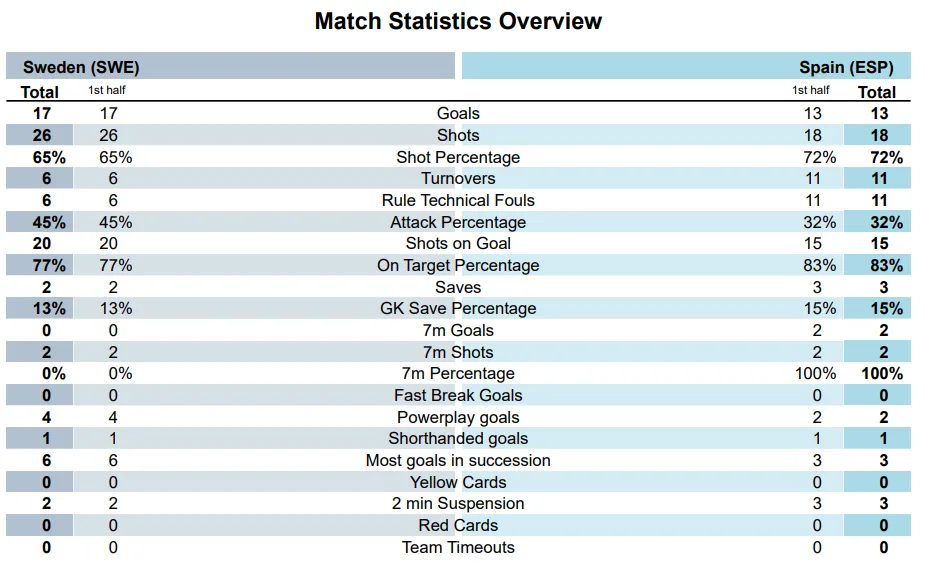Image resolution: width=926 pixels, height=567 pixels.
Task: Click the Turnovers row label
Action: [458, 179]
